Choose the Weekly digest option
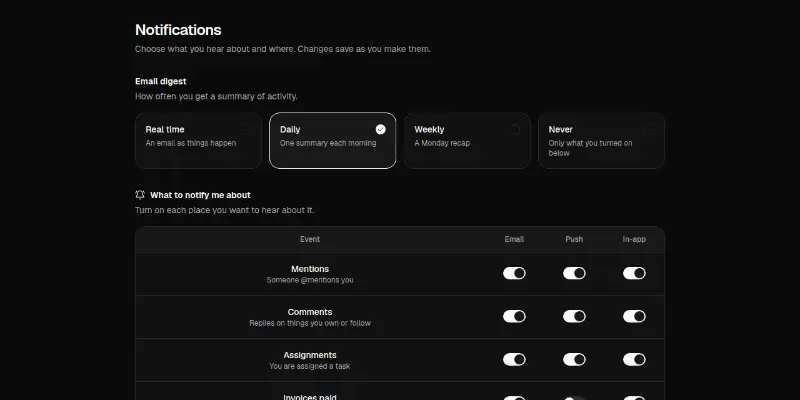The image size is (800, 400). [x=467, y=140]
